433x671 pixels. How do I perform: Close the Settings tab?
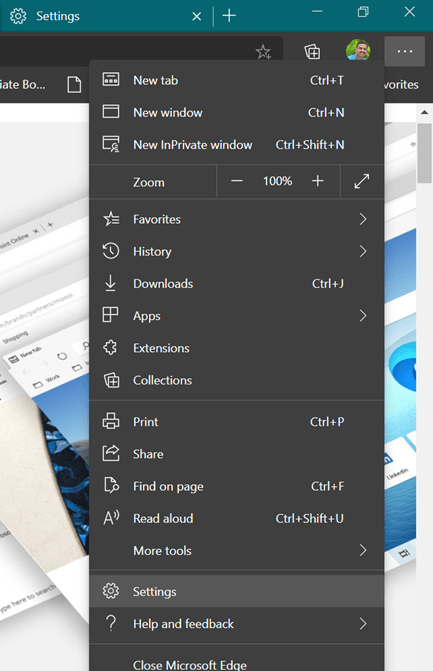tap(197, 16)
